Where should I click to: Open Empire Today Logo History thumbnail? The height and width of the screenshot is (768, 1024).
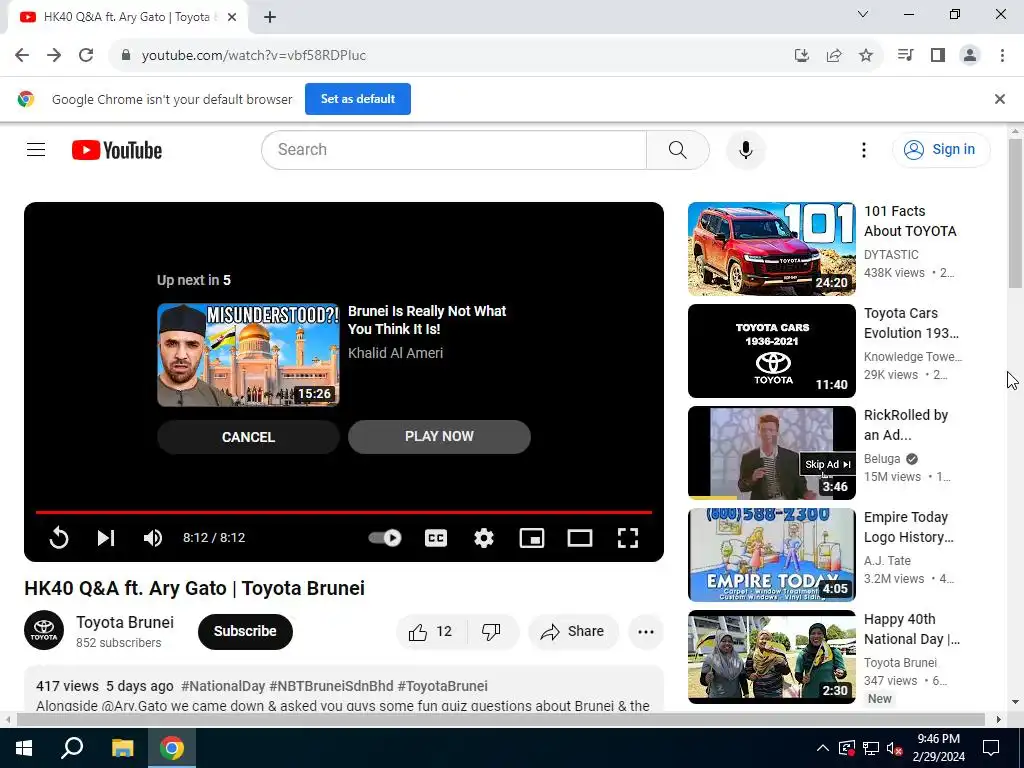coord(771,554)
